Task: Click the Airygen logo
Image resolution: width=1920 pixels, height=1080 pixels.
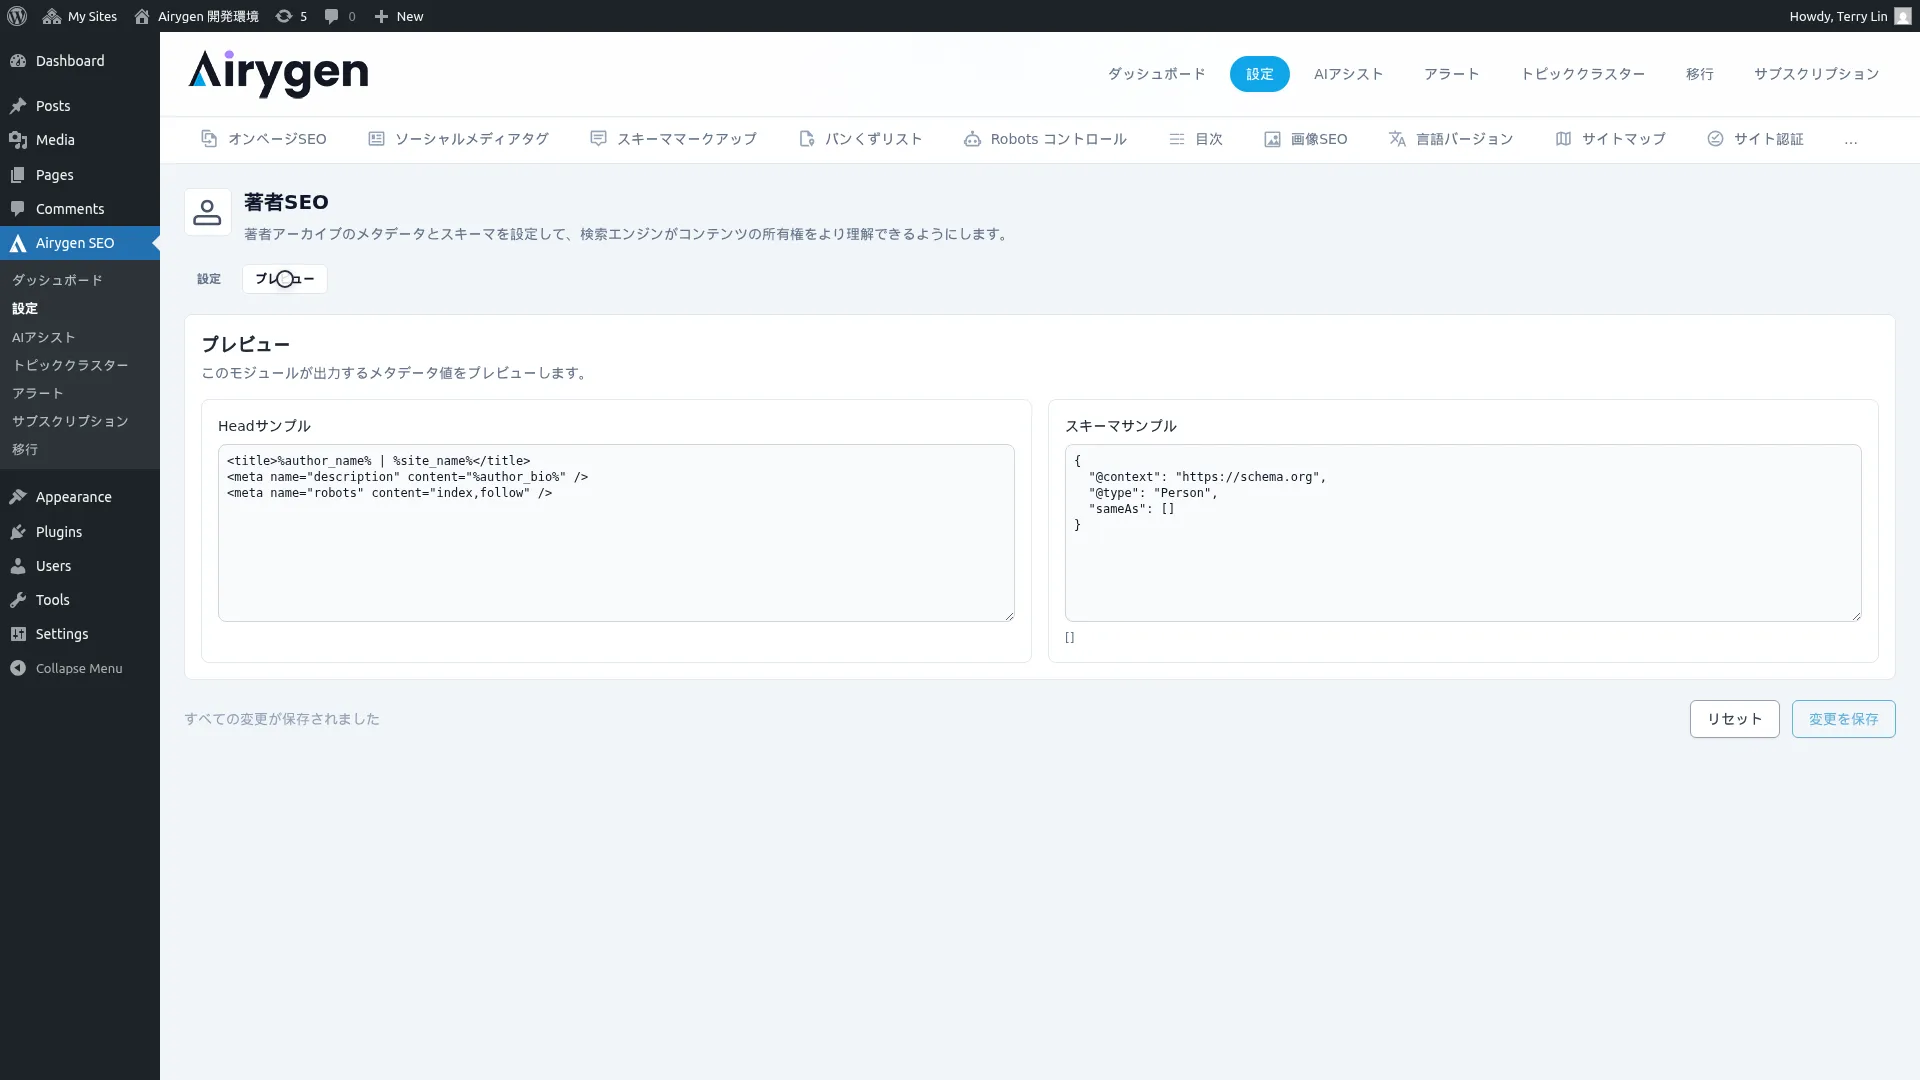Action: pyautogui.click(x=278, y=74)
